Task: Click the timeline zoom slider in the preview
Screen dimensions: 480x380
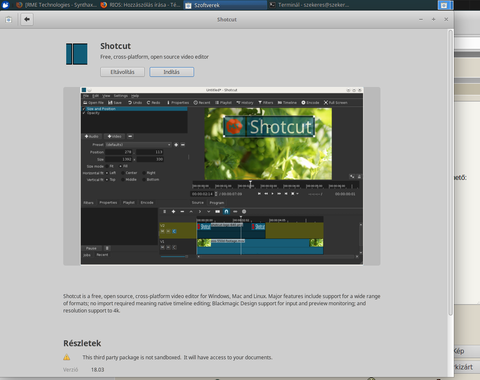Action: [x=174, y=257]
